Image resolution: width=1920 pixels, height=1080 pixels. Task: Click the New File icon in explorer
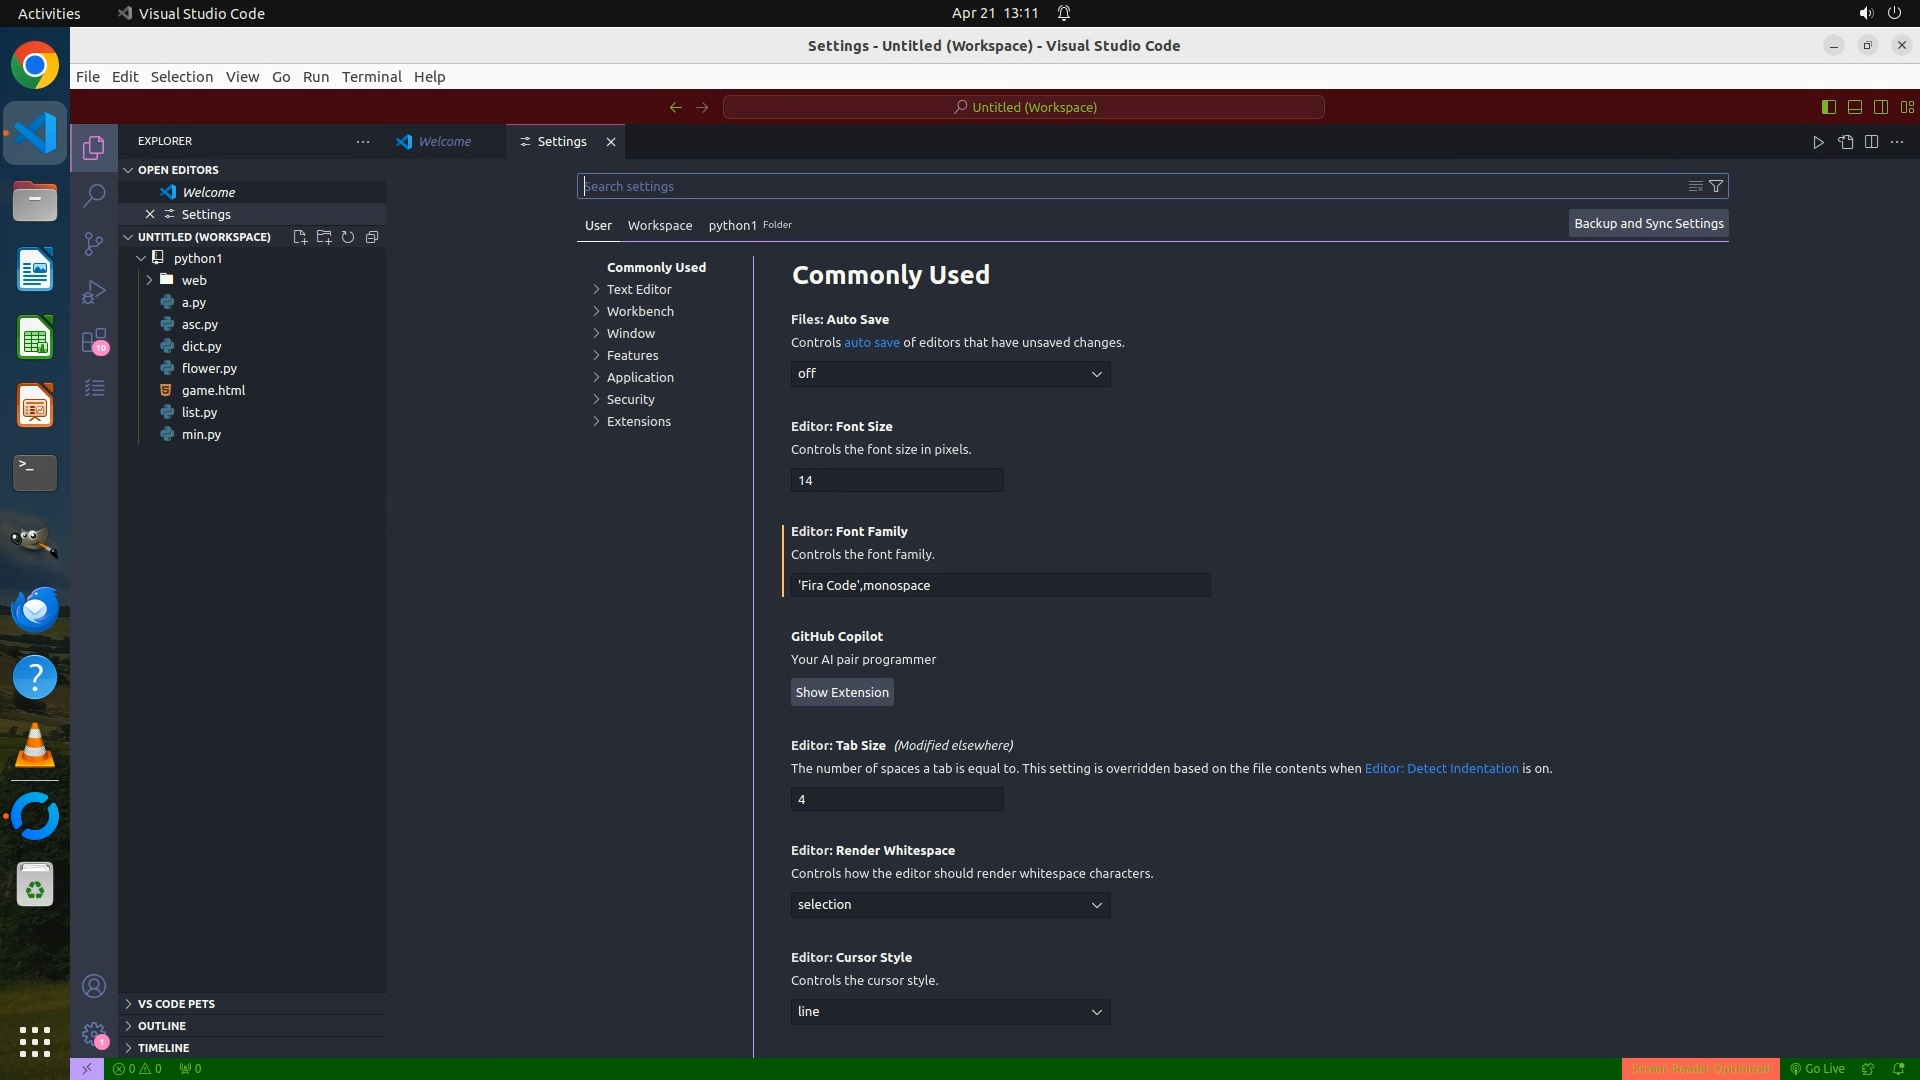point(299,237)
